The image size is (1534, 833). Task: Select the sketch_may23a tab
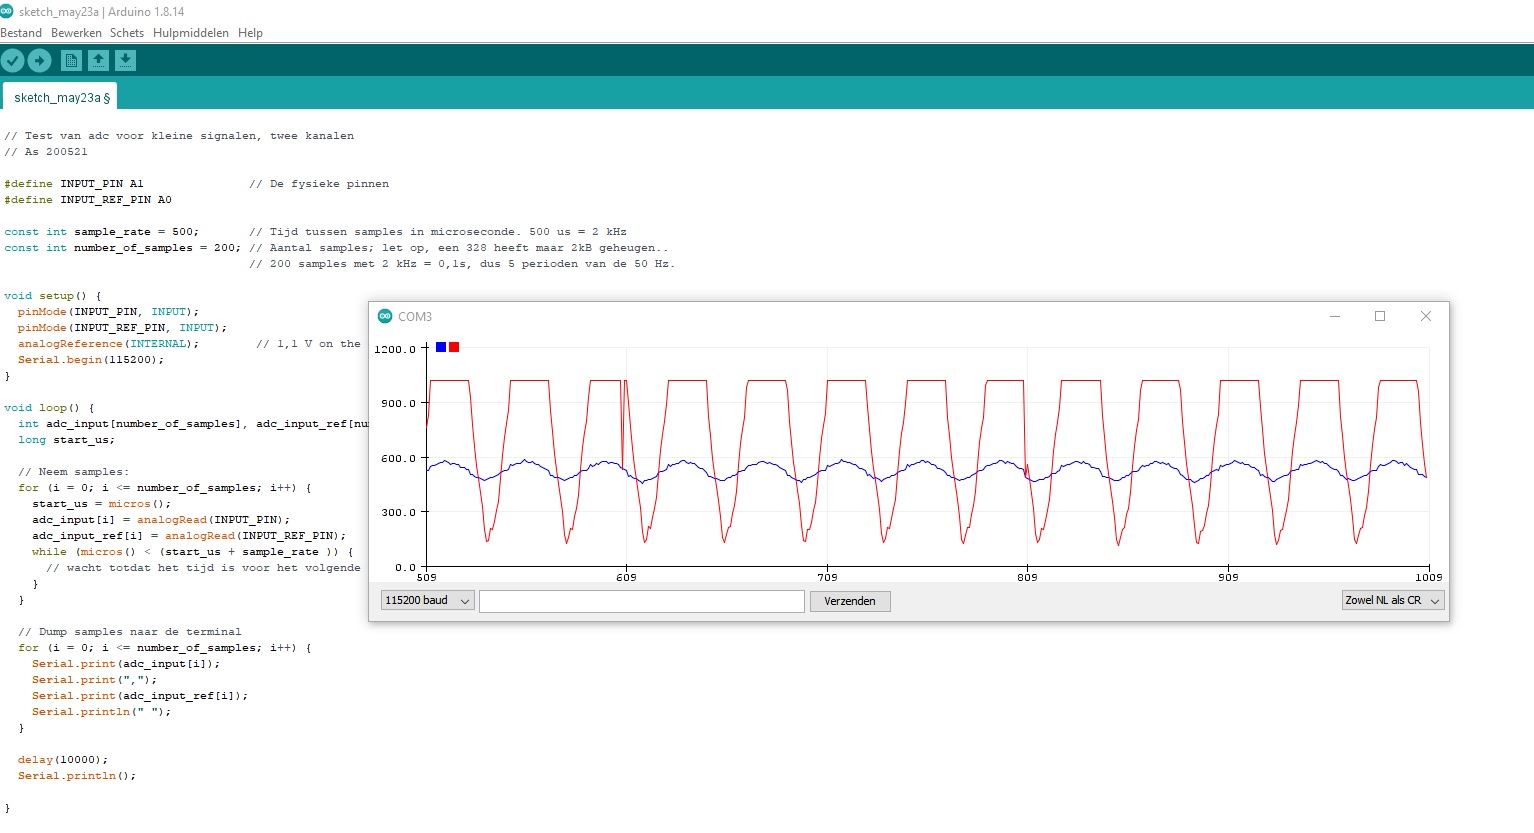[x=61, y=97]
